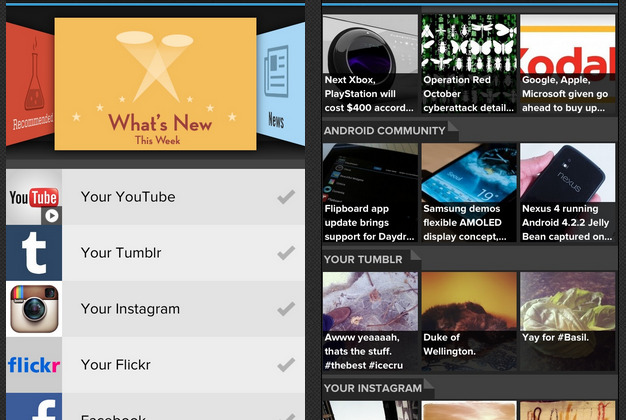This screenshot has height=420, width=626.
Task: Toggle the Your Flickr checkmark
Action: [286, 364]
